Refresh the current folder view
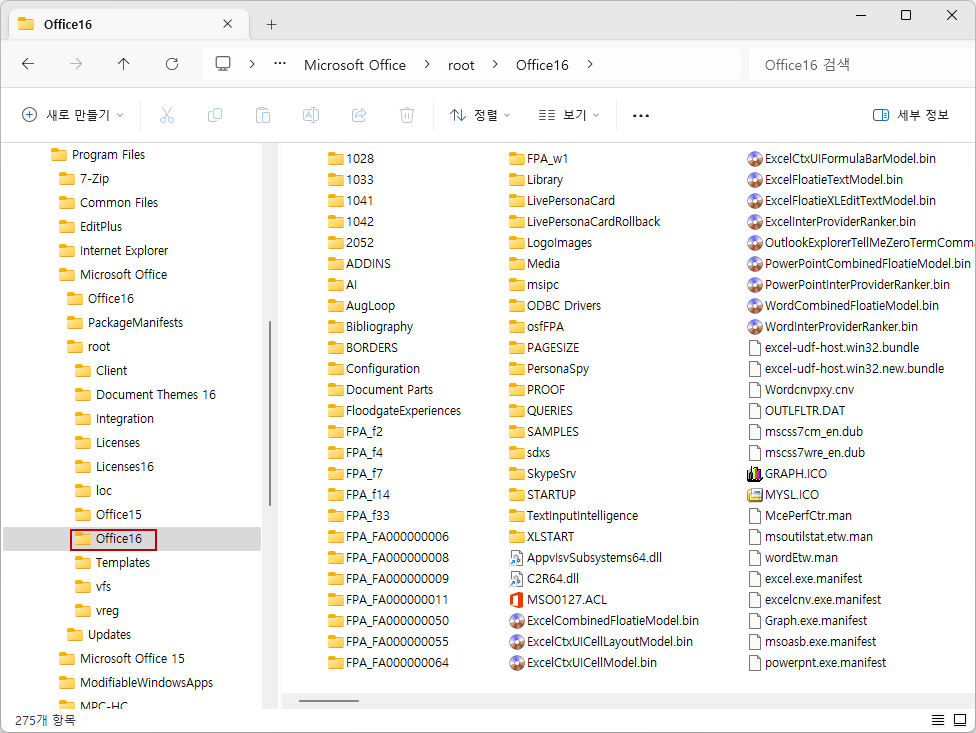The image size is (976, 733). tap(172, 64)
